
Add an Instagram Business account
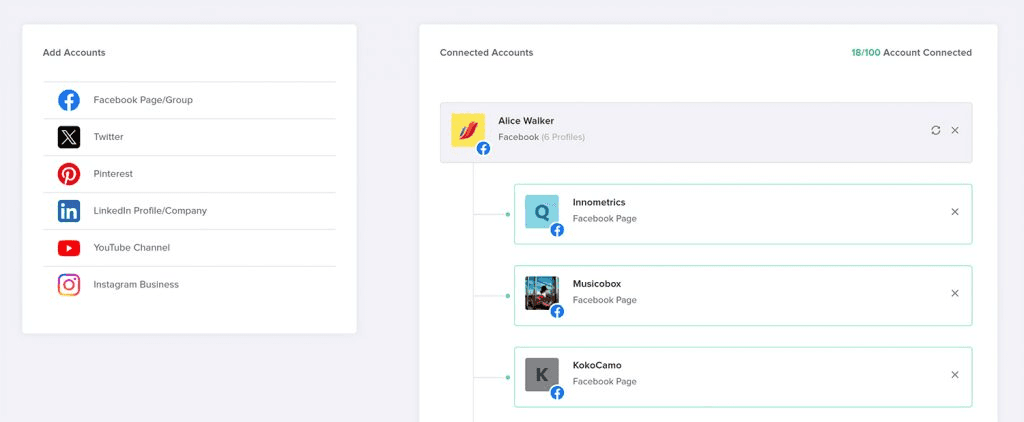tap(189, 285)
